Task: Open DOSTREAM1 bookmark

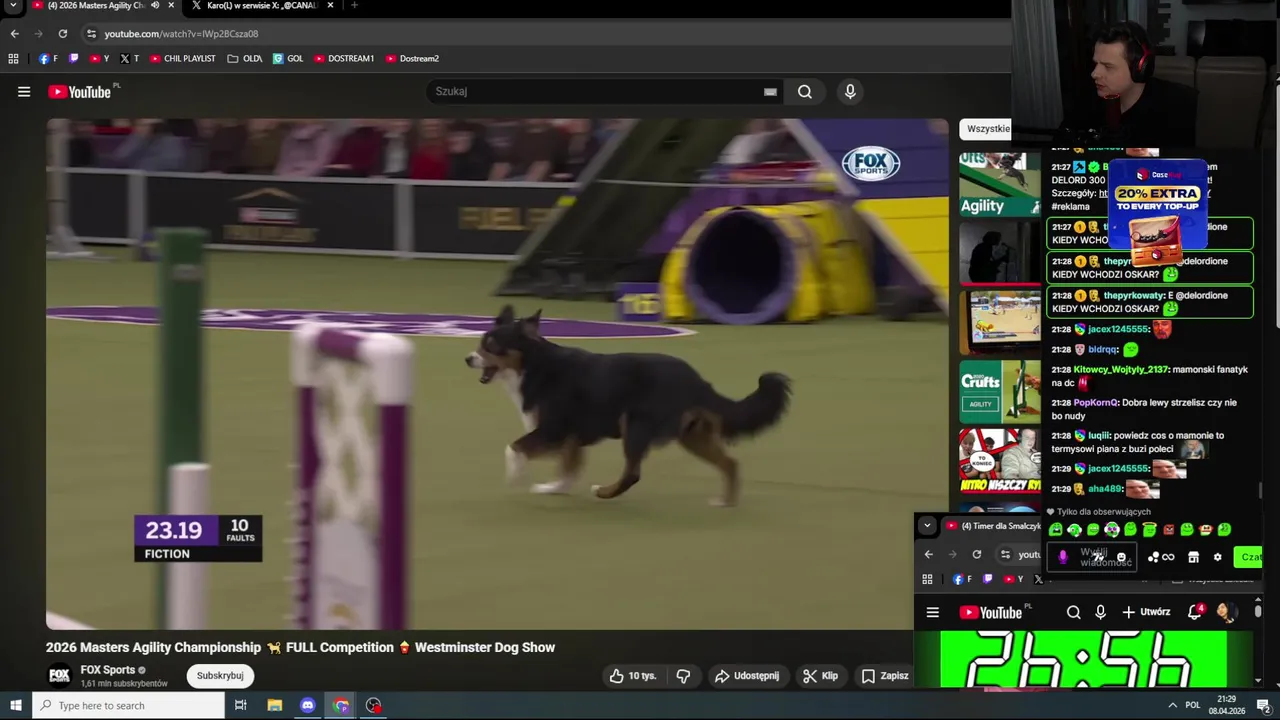Action: [x=344, y=59]
